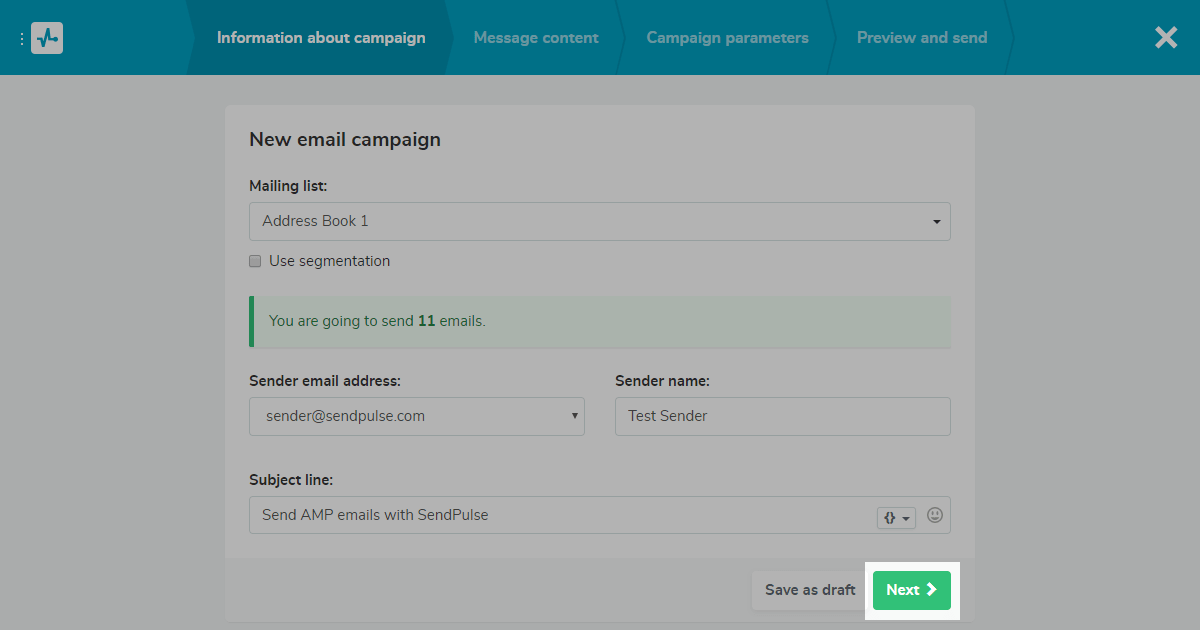The width and height of the screenshot is (1200, 630).
Task: Enable the Use segmentation checkbox
Action: 256,261
